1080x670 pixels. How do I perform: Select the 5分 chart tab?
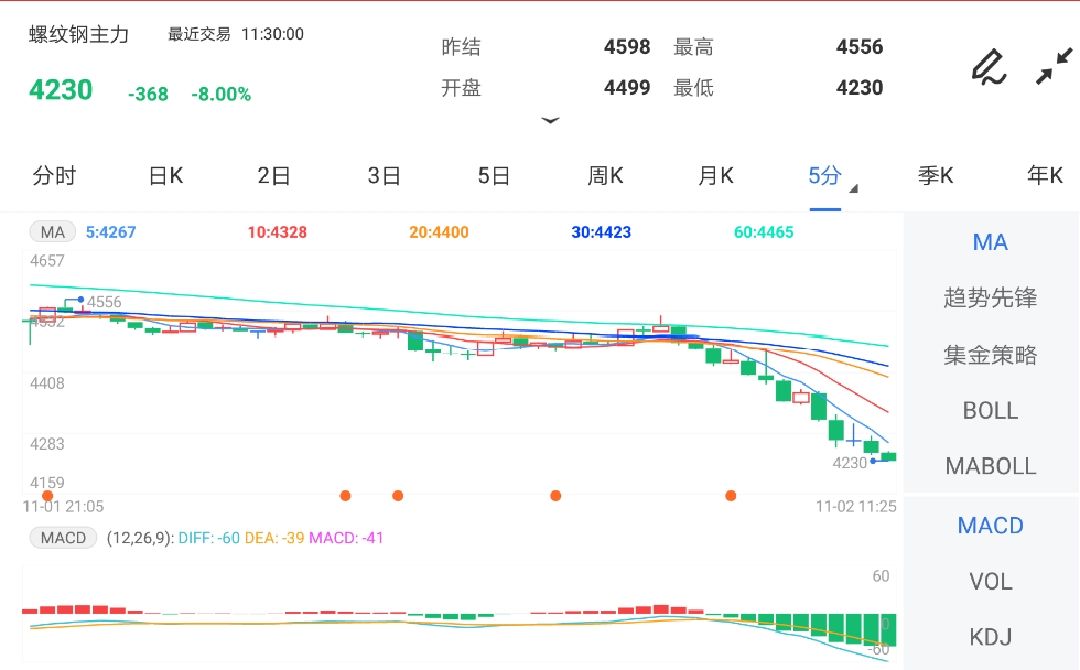(x=824, y=176)
